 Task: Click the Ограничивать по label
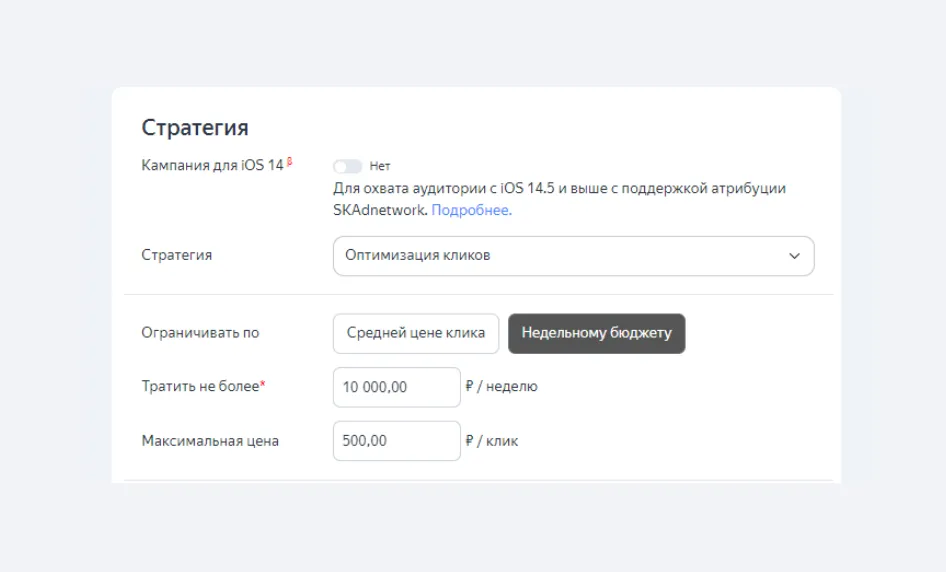point(200,332)
